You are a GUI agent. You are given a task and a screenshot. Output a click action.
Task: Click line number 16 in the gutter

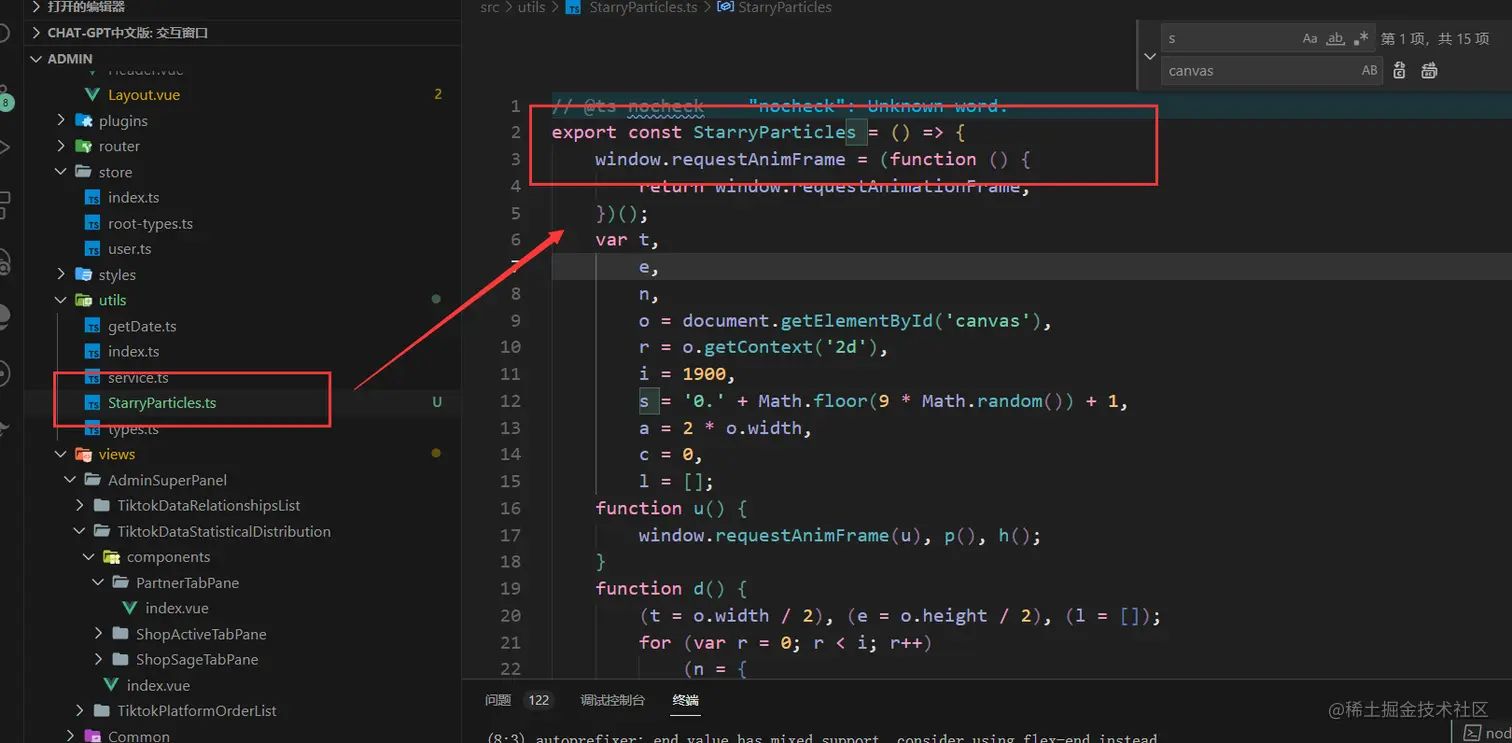[x=510, y=508]
